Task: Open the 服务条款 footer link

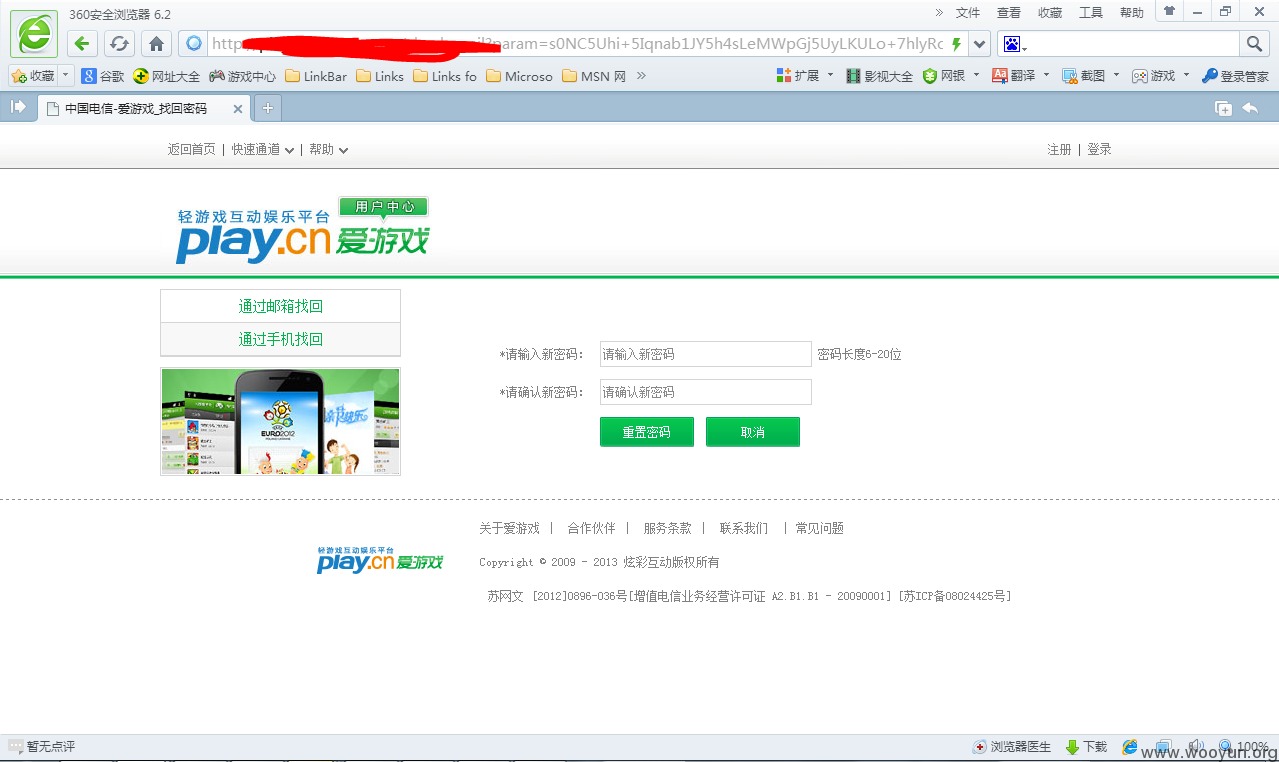Action: coord(668,528)
